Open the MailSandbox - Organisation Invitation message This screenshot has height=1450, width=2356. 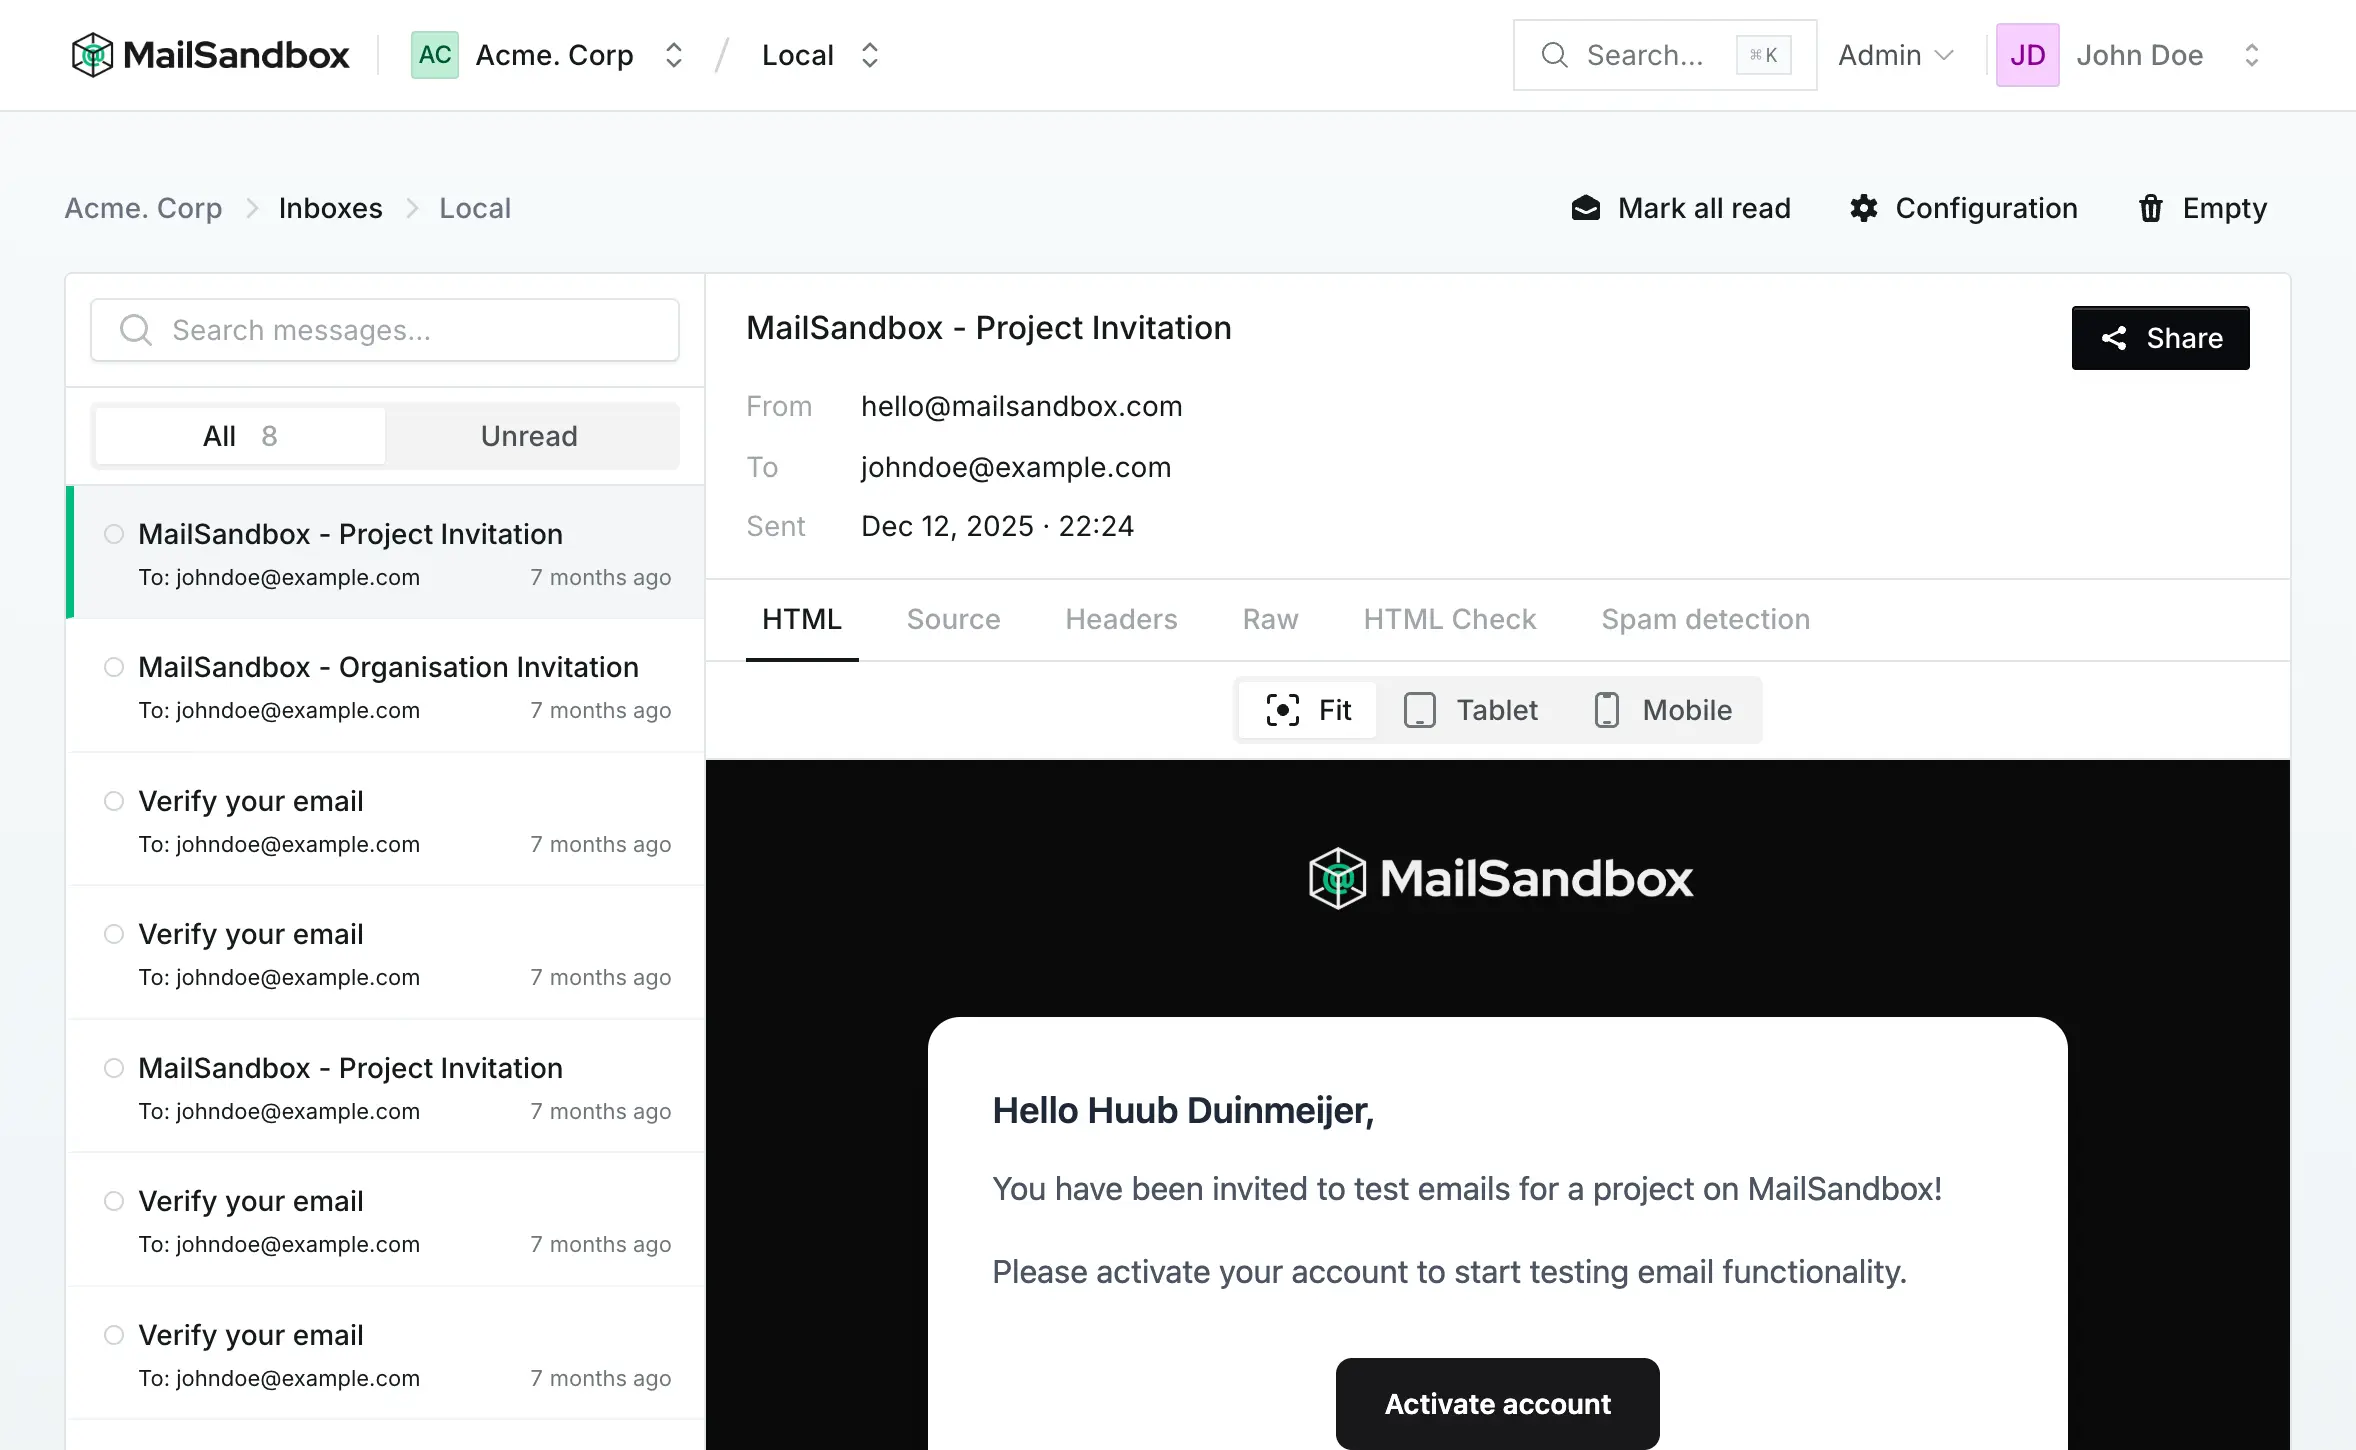(386, 686)
